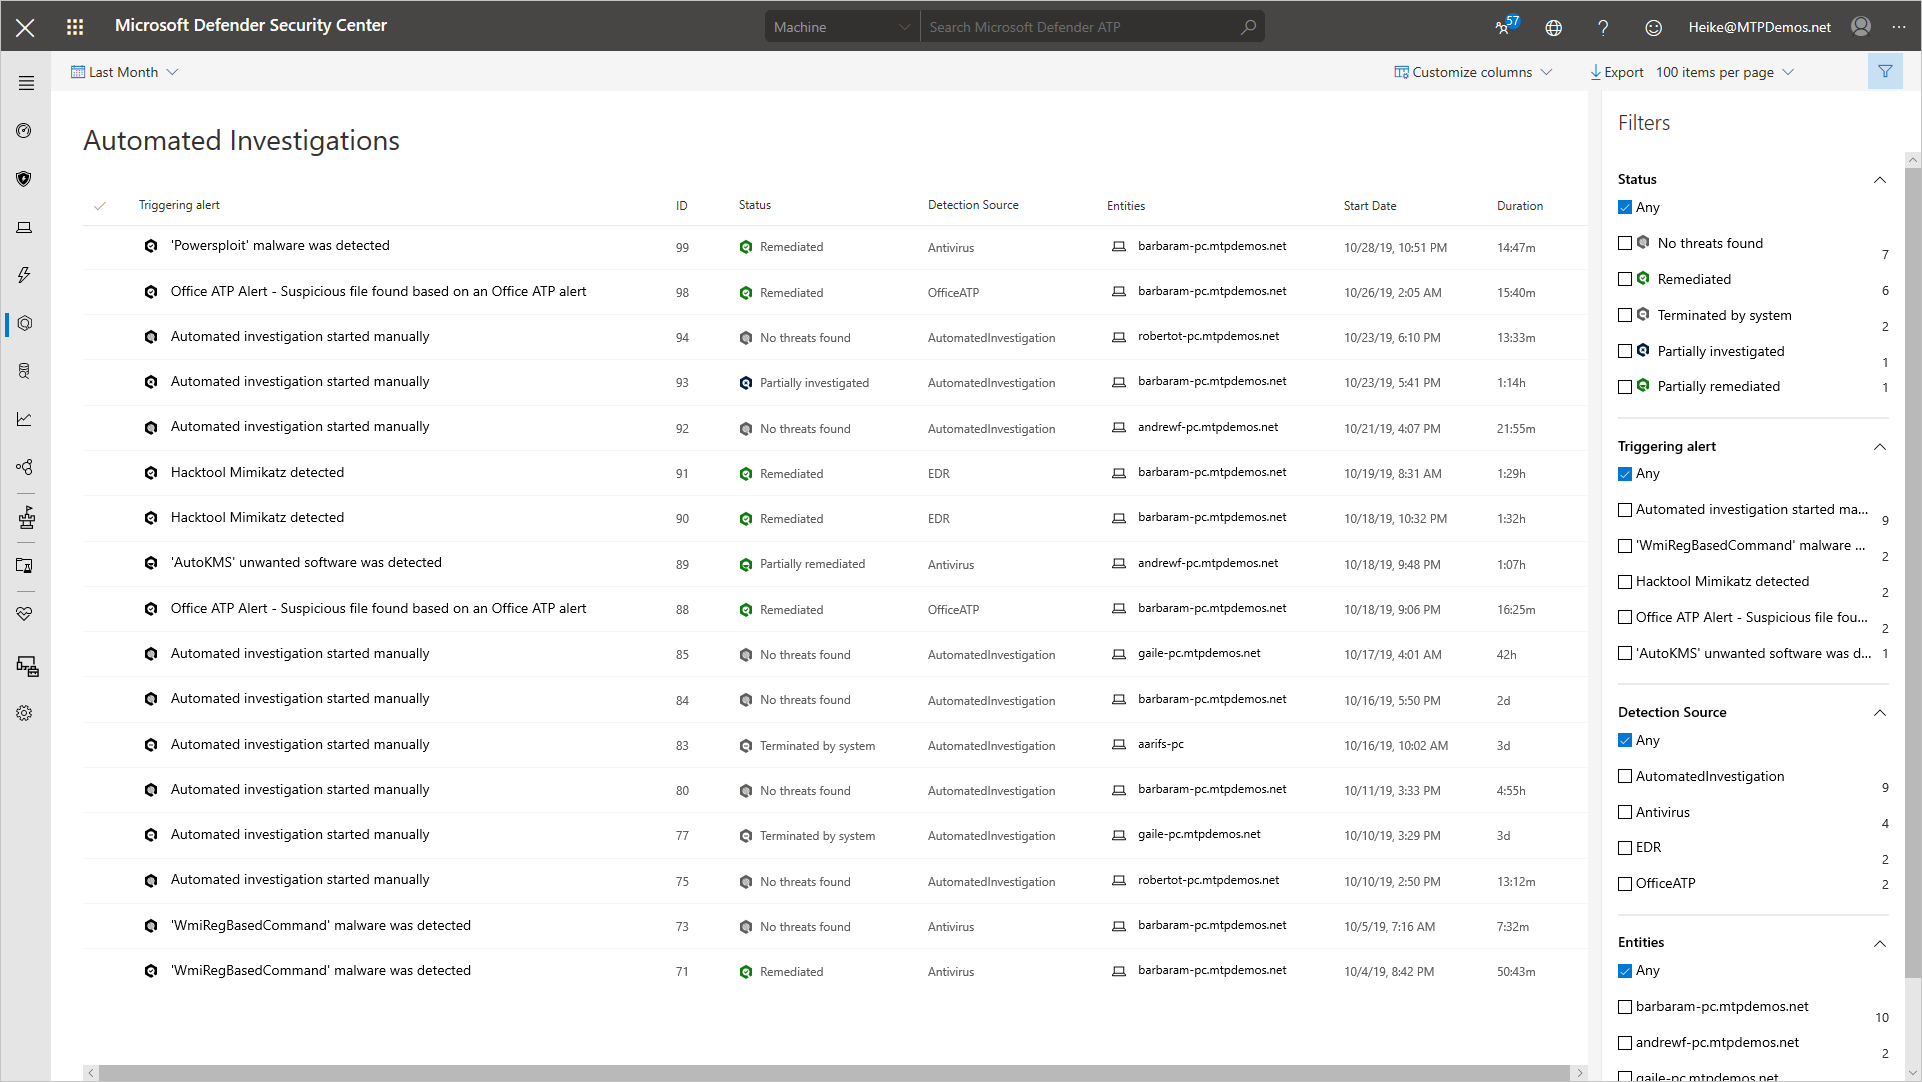Click the select-all checkmark in table header
The image size is (1922, 1082).
point(100,206)
